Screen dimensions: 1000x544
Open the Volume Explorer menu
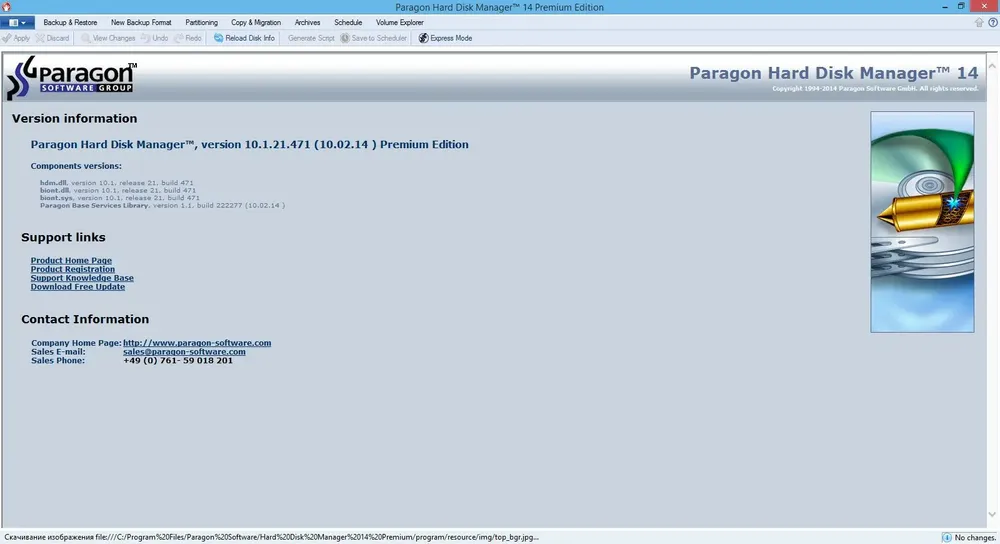(x=400, y=22)
